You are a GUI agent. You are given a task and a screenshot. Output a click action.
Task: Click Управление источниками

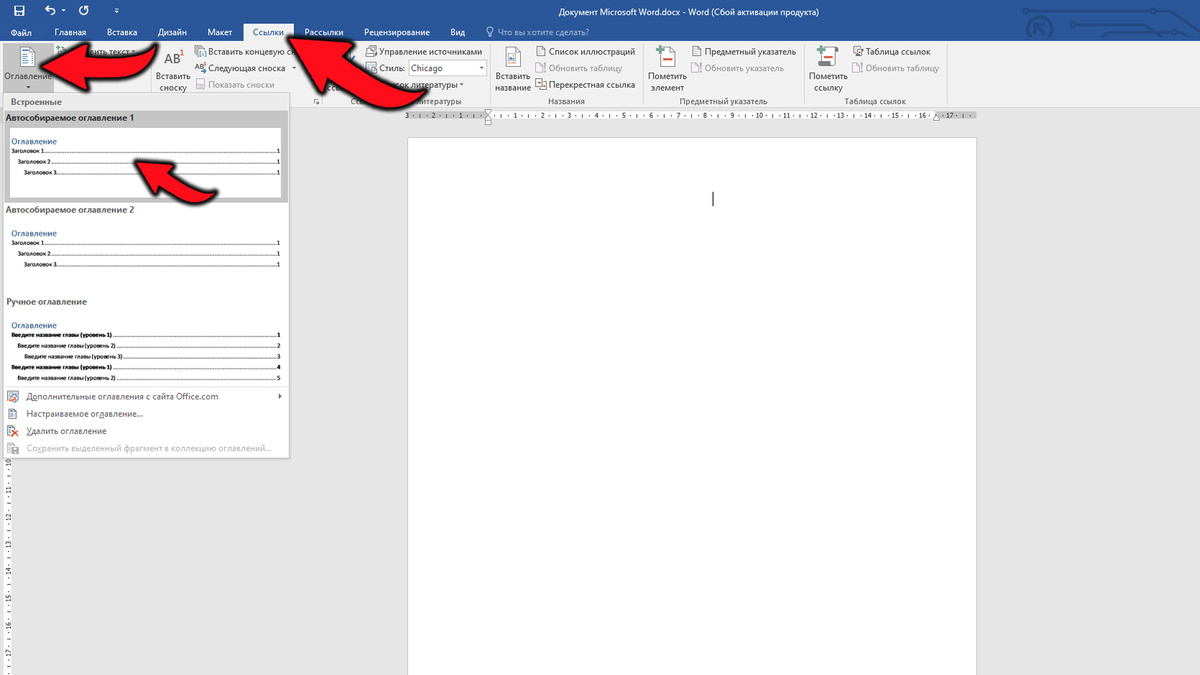click(x=424, y=51)
